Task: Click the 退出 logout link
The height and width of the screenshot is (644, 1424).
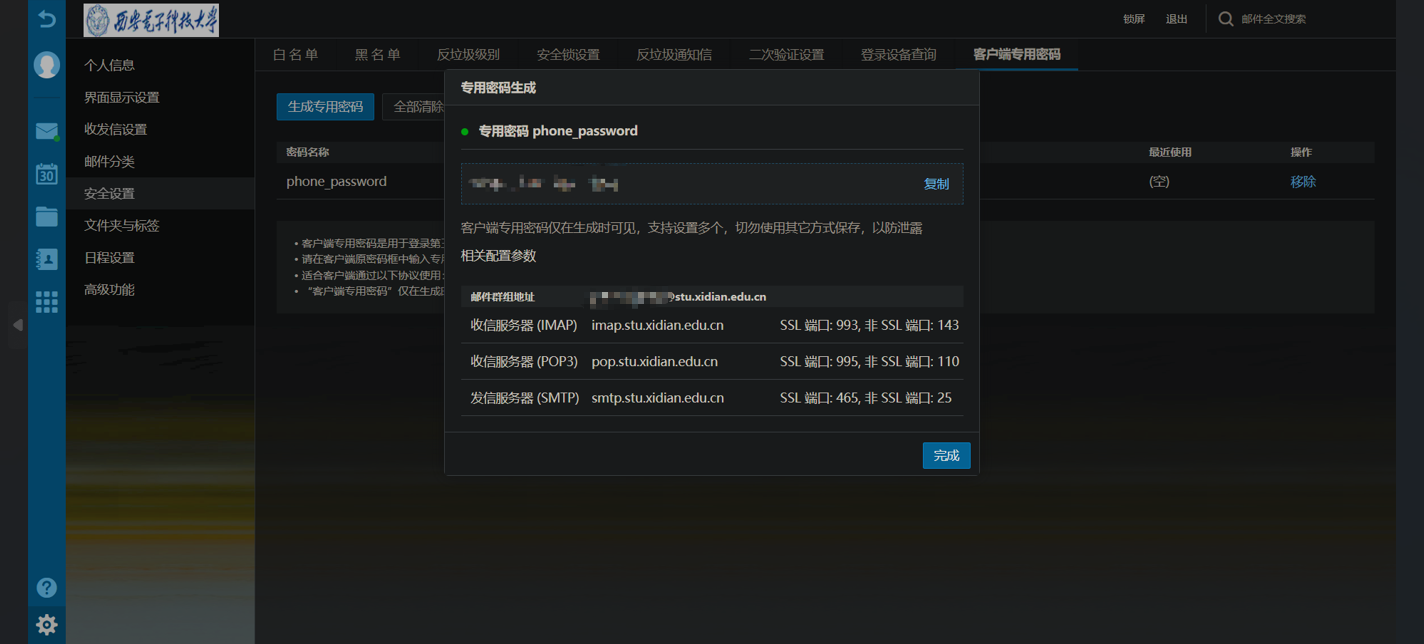Action: click(1176, 19)
